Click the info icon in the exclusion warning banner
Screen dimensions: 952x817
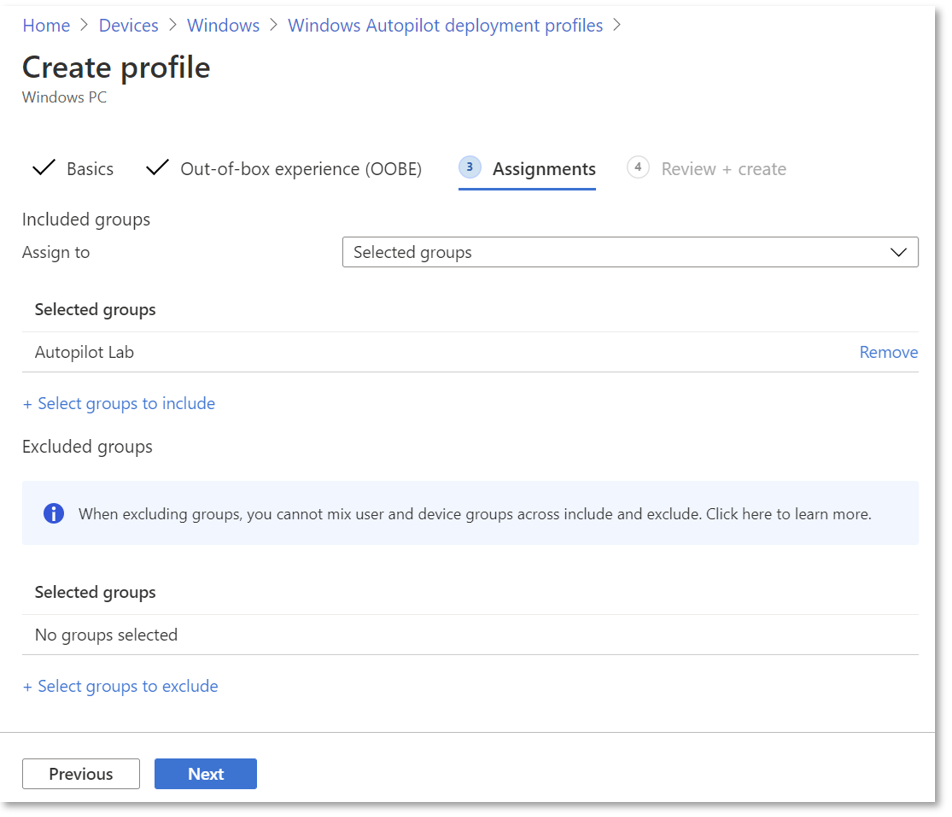coord(53,513)
